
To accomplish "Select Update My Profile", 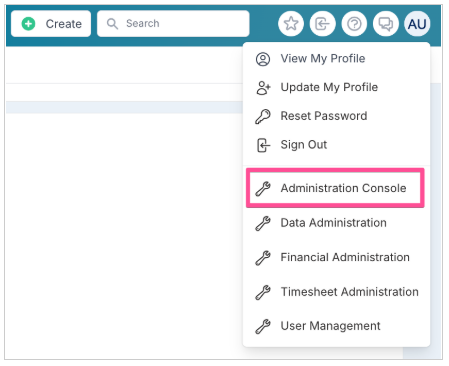I will click(x=337, y=87).
